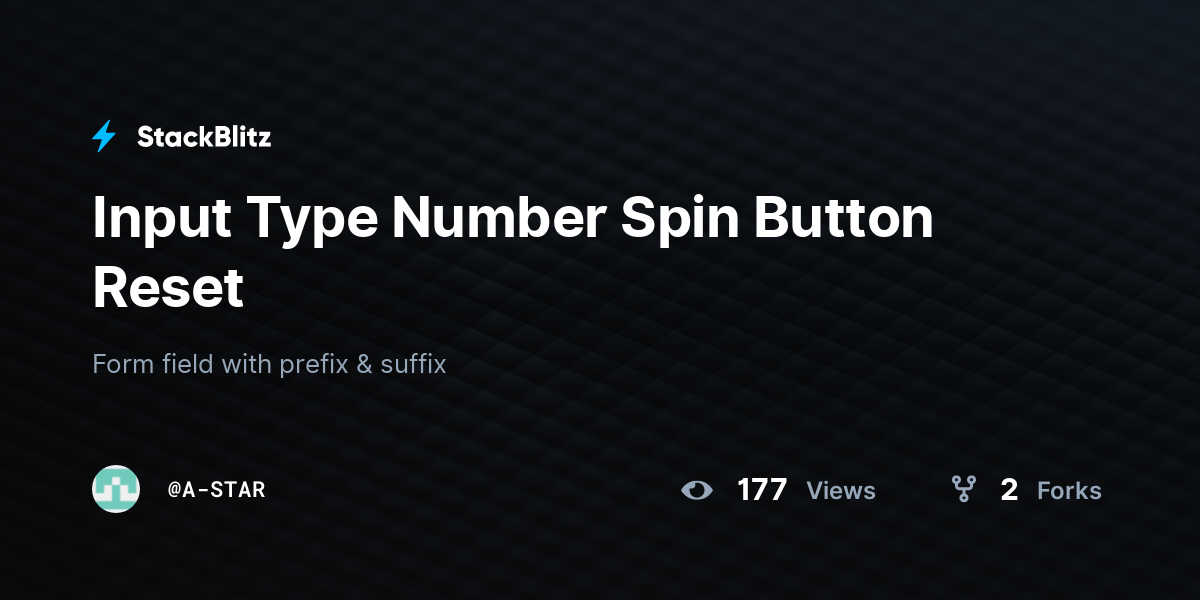
Task: Click the forks branch icon
Action: [x=964, y=489]
